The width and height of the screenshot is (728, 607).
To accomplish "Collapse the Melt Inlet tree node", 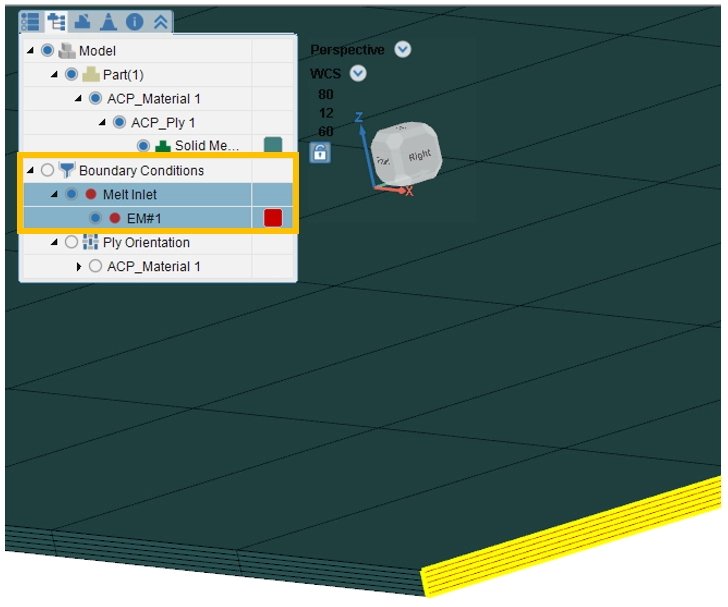I will 54,194.
